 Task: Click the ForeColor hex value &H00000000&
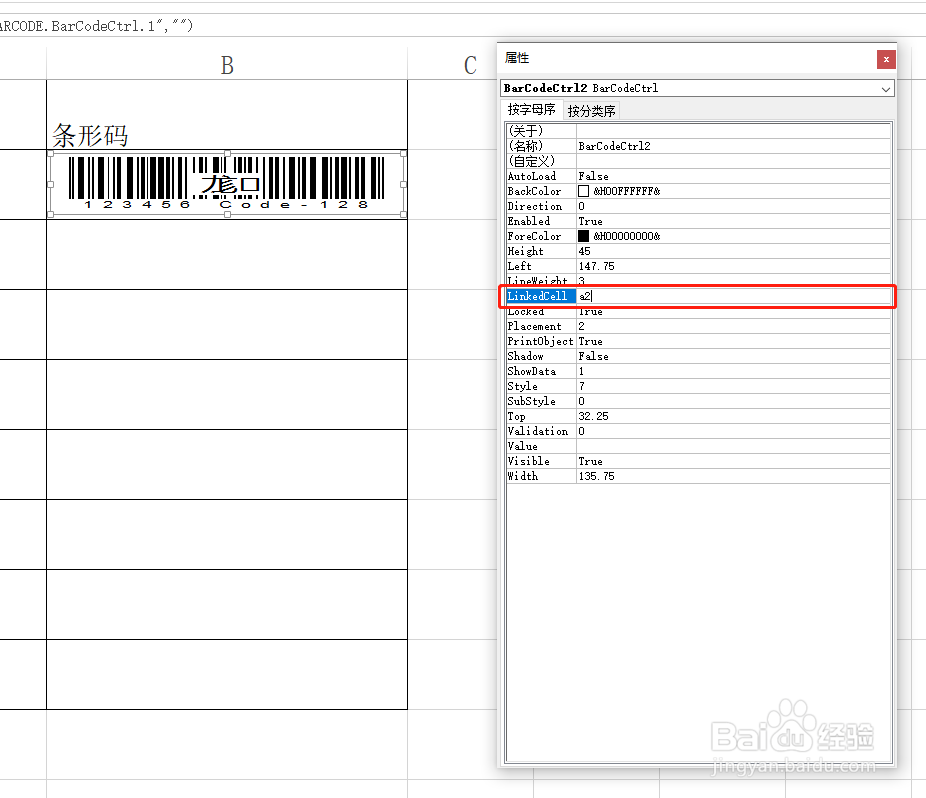(627, 236)
